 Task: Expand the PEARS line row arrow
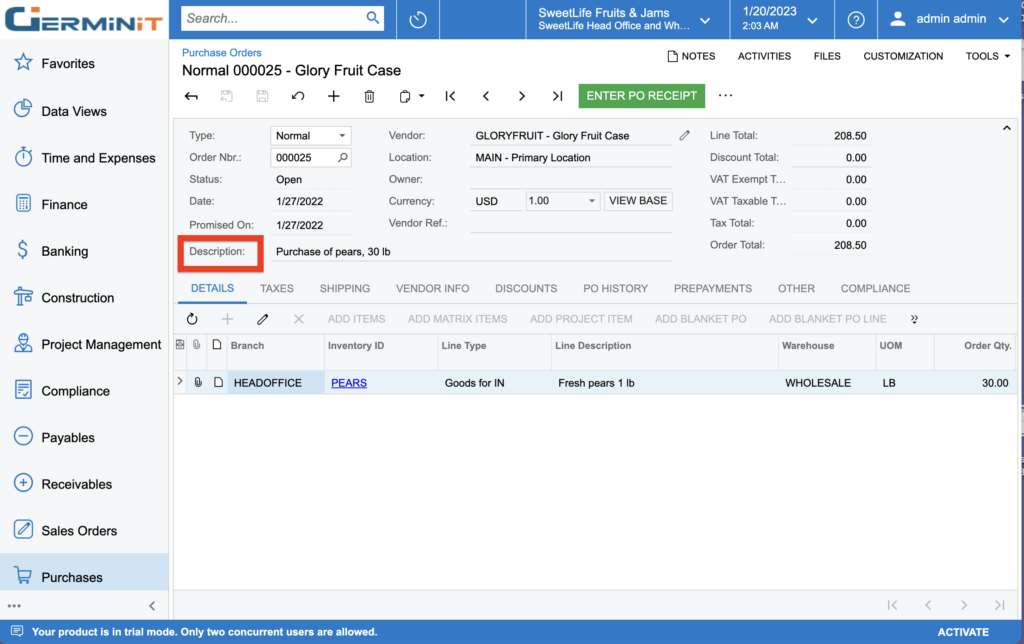(x=180, y=382)
